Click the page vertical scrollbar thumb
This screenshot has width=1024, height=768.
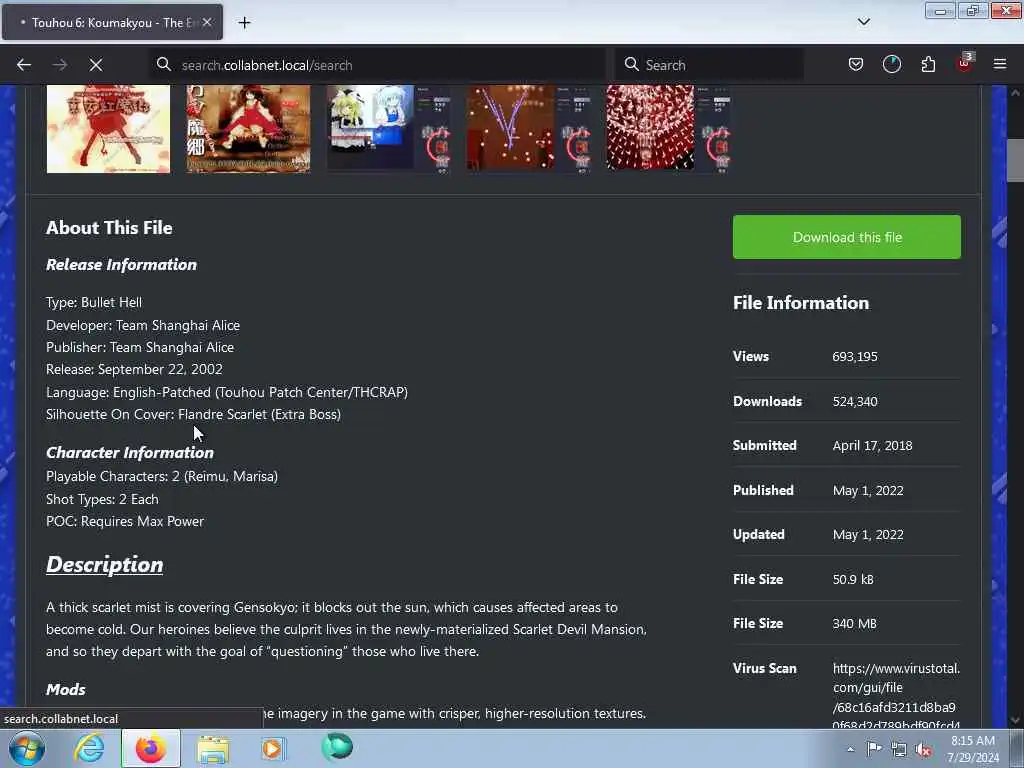point(1015,161)
